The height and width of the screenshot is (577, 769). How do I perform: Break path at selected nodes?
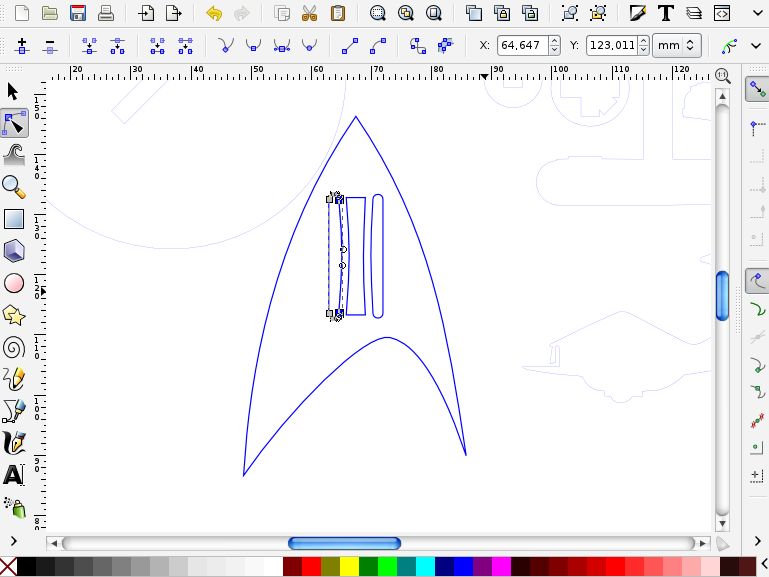(117, 46)
